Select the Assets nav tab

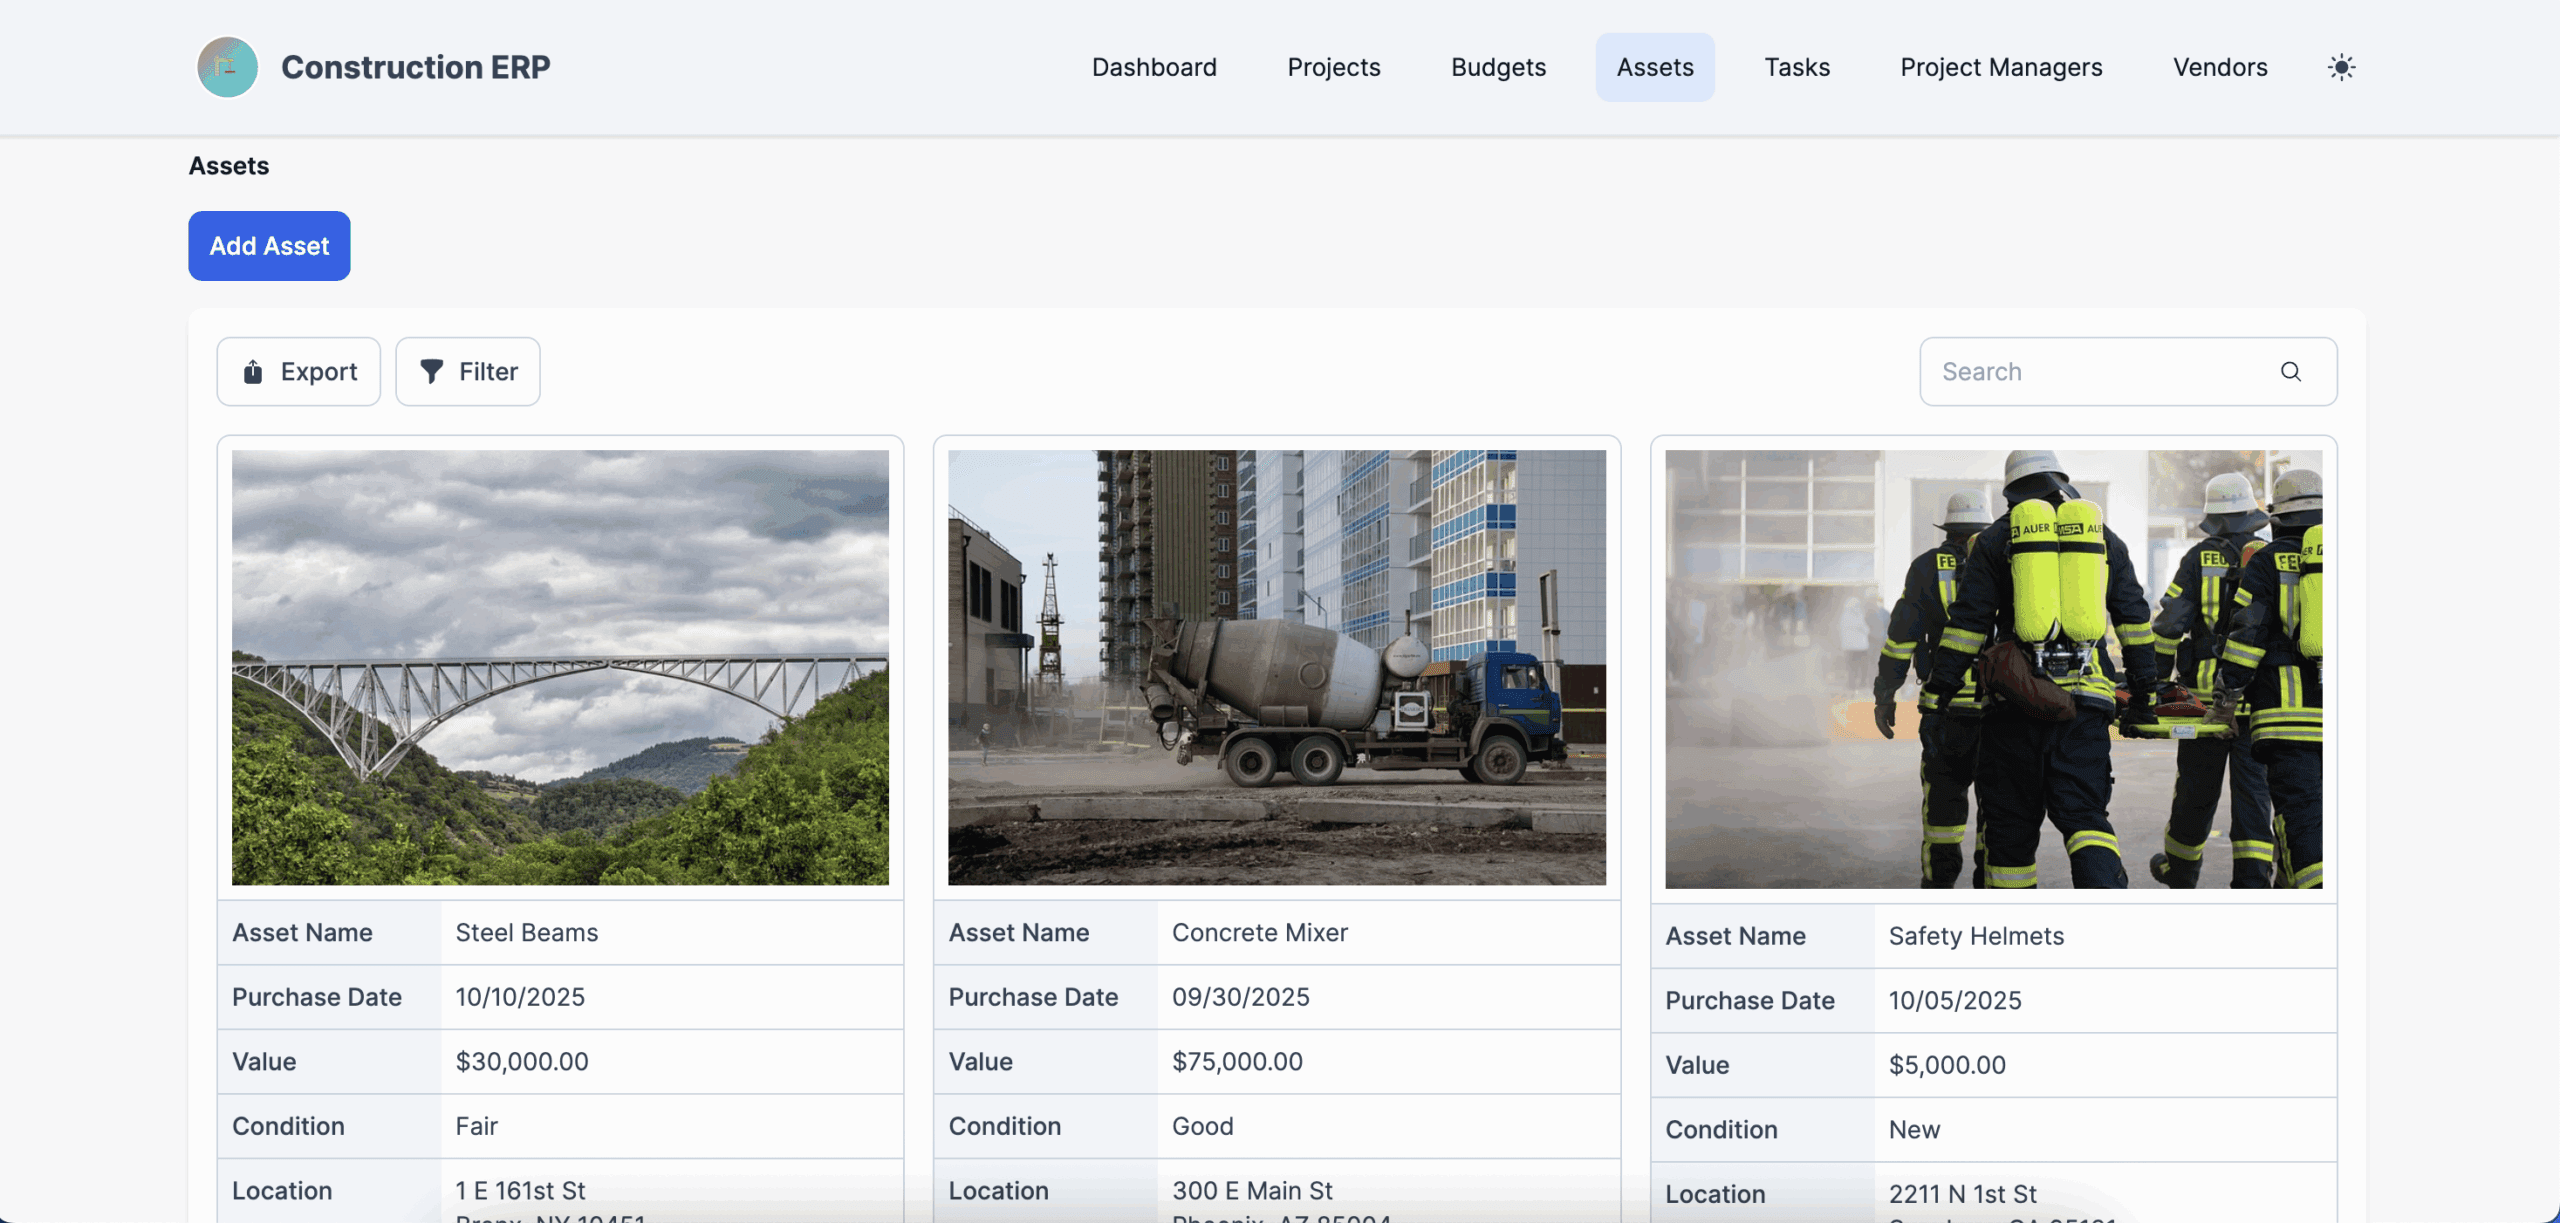tap(1654, 67)
